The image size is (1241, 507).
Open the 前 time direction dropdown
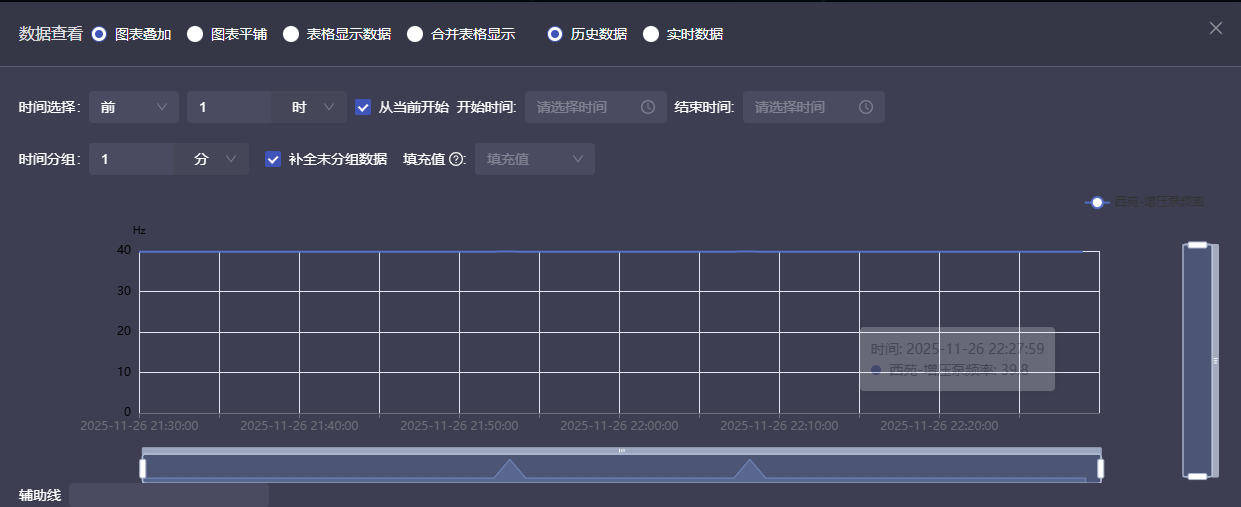click(134, 107)
